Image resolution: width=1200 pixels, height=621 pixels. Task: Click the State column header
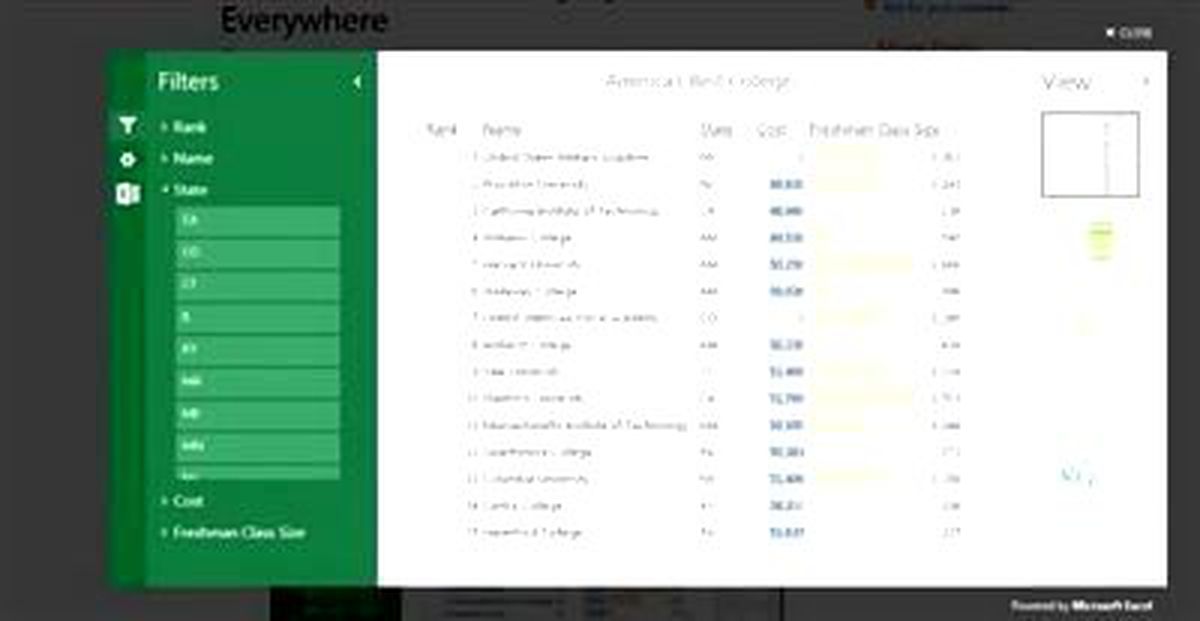[716, 130]
